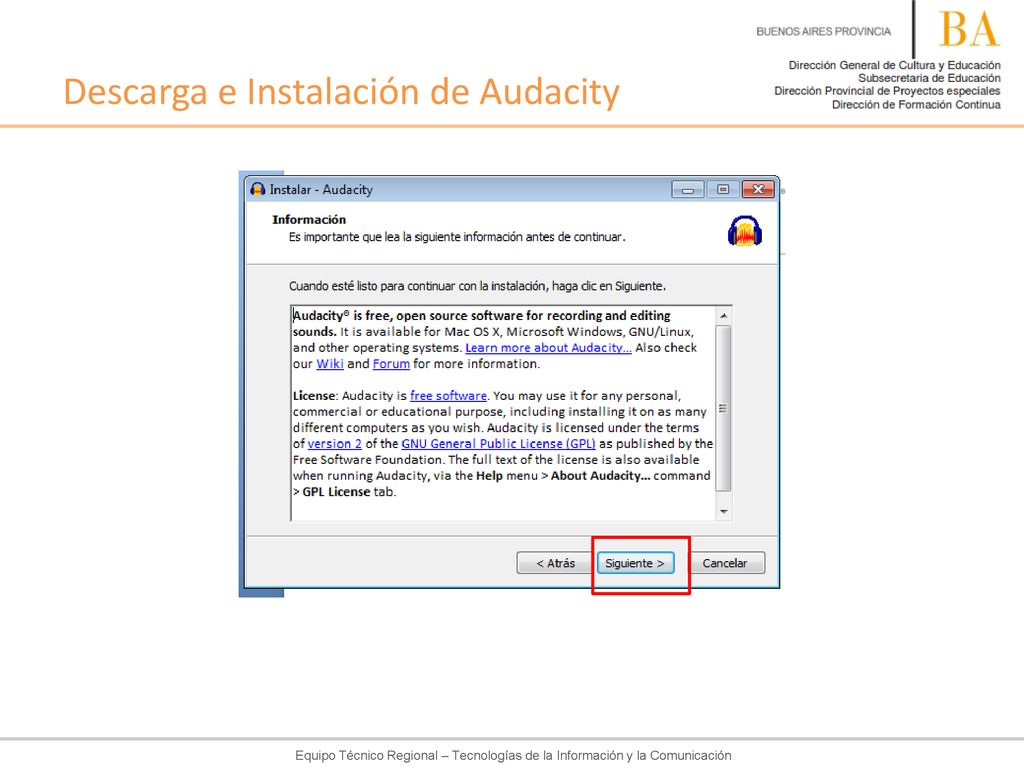1024x768 pixels.
Task: Click 'Subsecretaria de Educación' text
Action: click(x=929, y=78)
